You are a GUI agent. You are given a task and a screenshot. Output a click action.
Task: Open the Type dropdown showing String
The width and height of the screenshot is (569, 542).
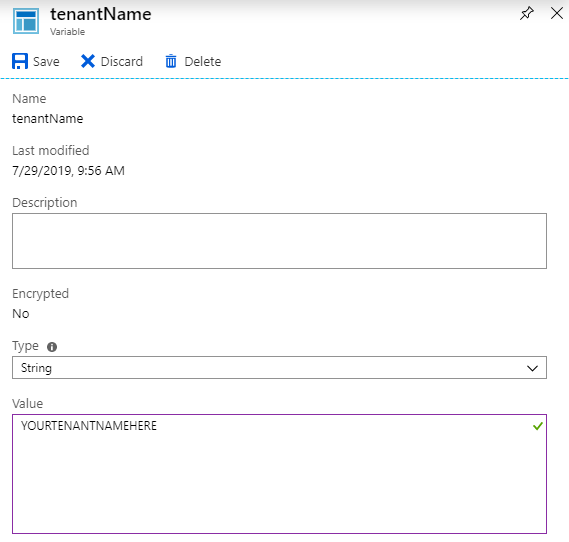pyautogui.click(x=279, y=368)
